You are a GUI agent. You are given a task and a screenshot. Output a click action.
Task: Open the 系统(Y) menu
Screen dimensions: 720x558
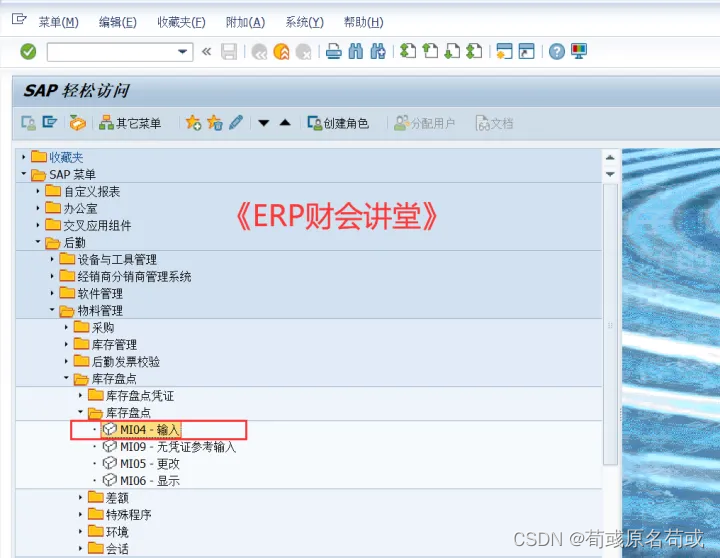click(304, 22)
